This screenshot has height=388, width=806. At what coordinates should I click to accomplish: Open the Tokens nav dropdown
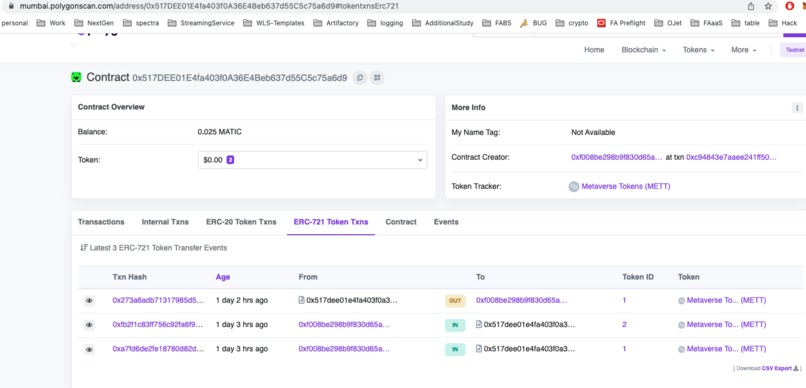click(x=698, y=50)
